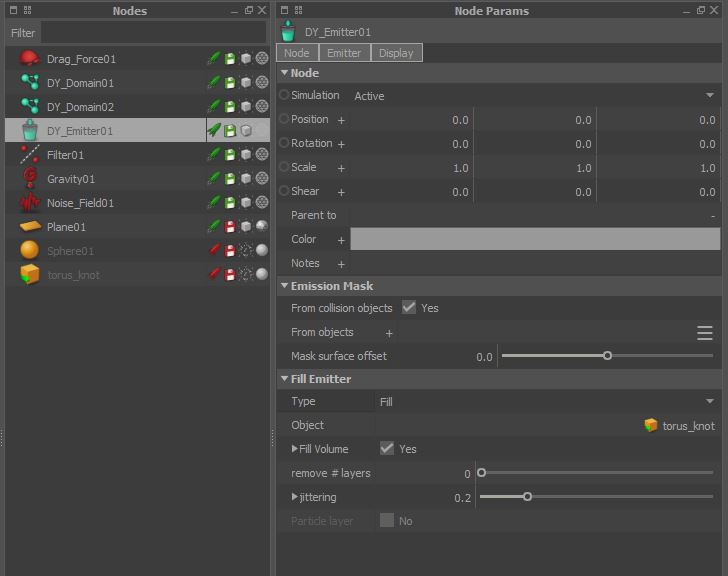Click torus_knot shaded sphere icon
This screenshot has height=576, width=728.
pos(262,274)
